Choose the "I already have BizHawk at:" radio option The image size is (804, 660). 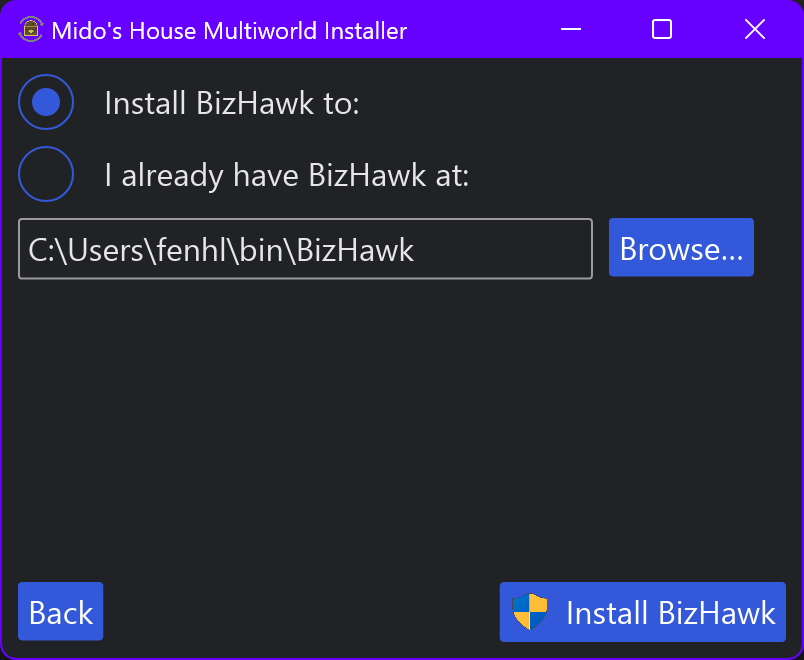point(46,174)
